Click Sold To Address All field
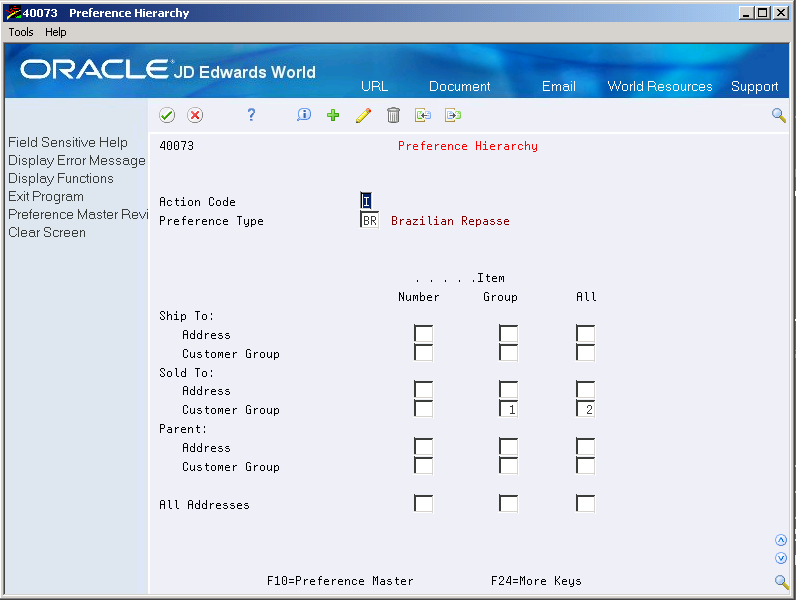 585,390
